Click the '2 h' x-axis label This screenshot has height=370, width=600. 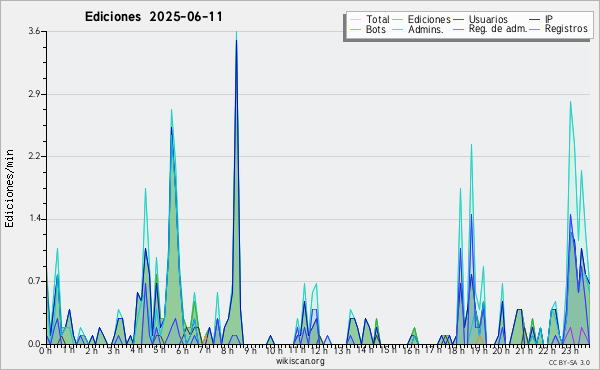(91, 351)
